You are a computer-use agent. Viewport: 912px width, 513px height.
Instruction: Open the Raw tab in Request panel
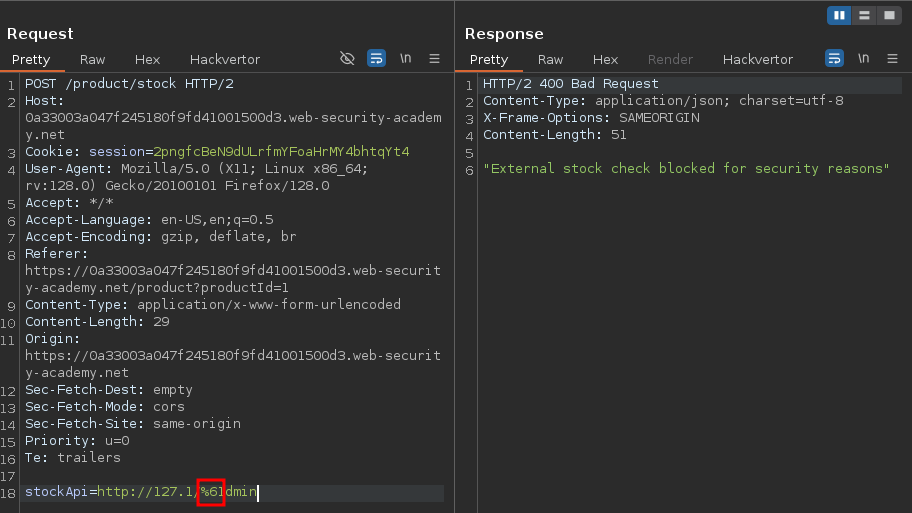tap(92, 59)
